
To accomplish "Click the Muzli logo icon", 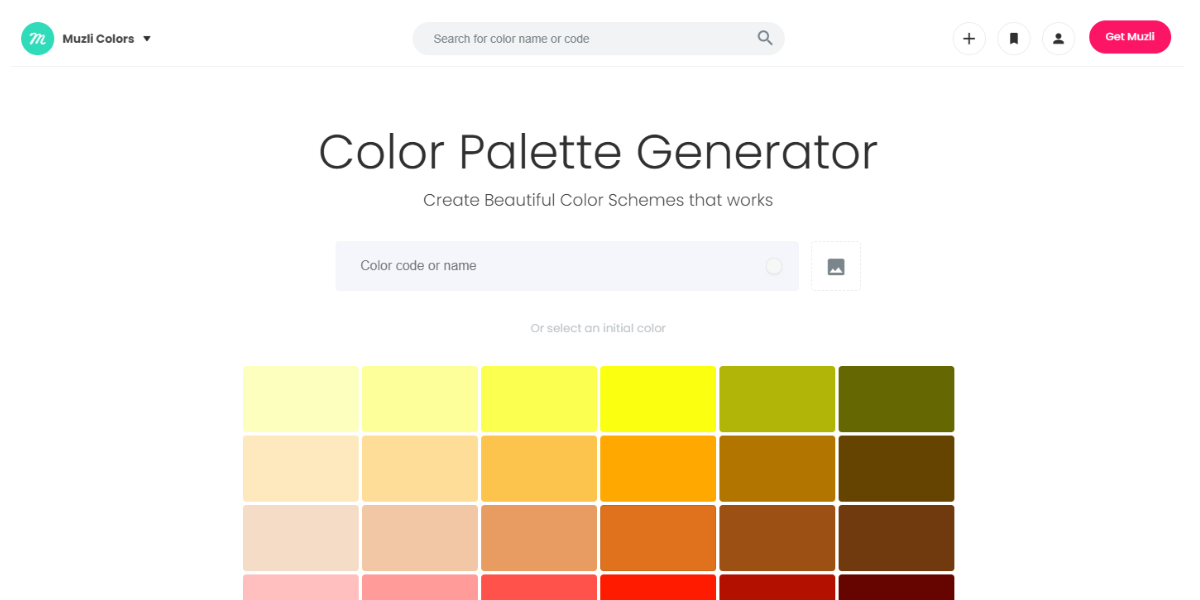I will 37,38.
